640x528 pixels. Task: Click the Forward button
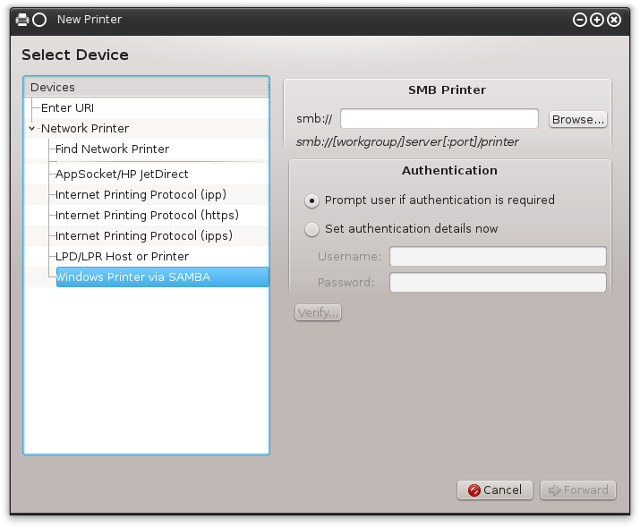coord(578,490)
